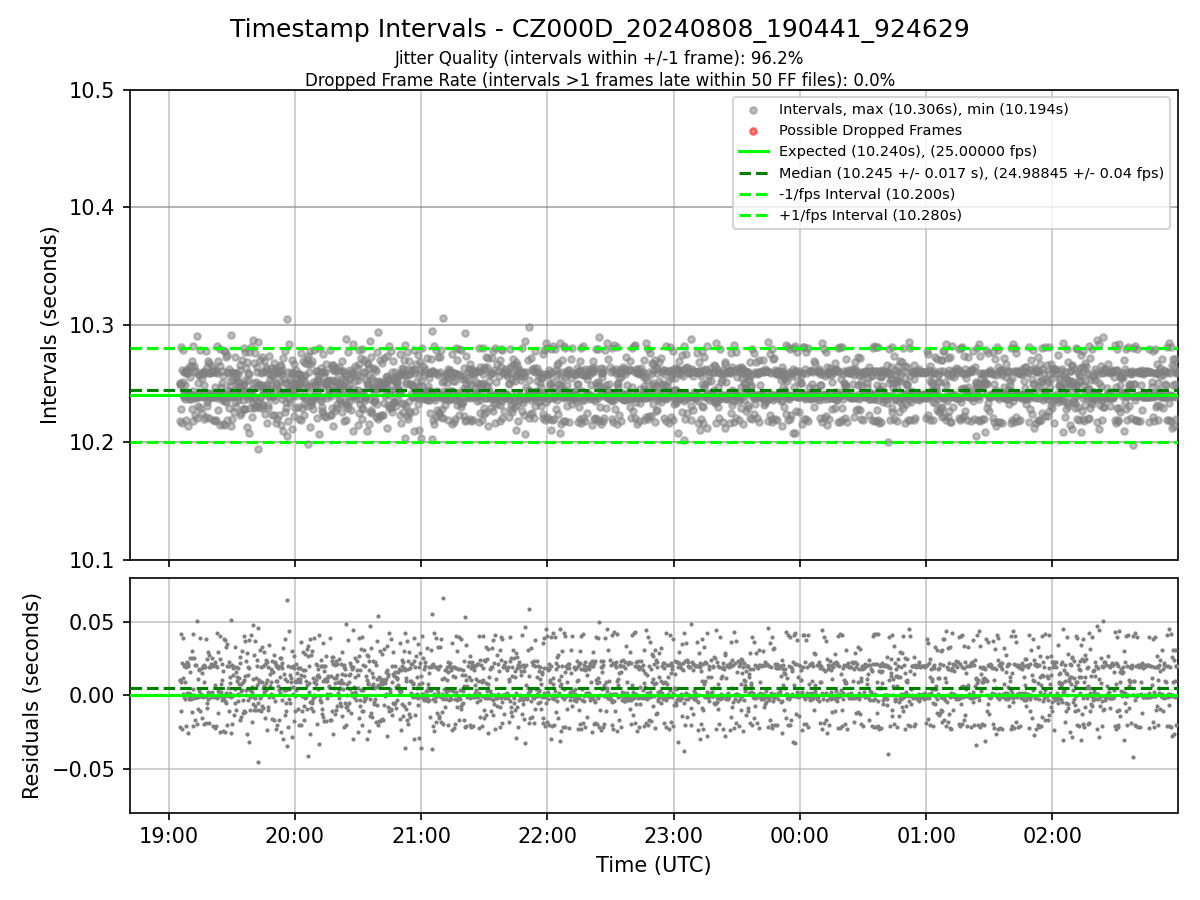Viewport: 1200px width, 900px height.
Task: Click the red dot marker beside Possible Dropped Frames
Action: click(754, 131)
